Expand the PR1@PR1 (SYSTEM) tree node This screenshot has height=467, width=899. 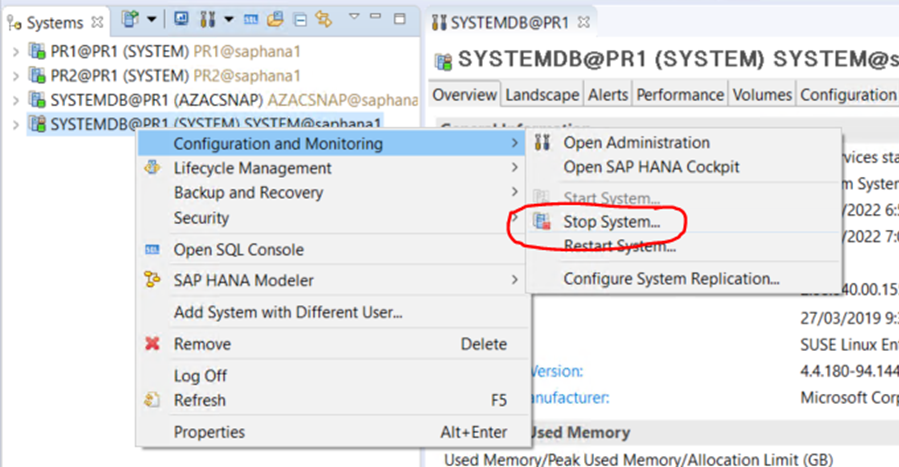15,52
